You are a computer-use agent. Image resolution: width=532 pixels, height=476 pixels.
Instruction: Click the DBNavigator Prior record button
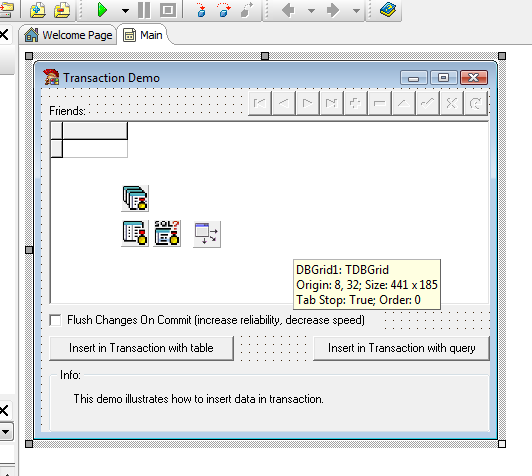284,103
